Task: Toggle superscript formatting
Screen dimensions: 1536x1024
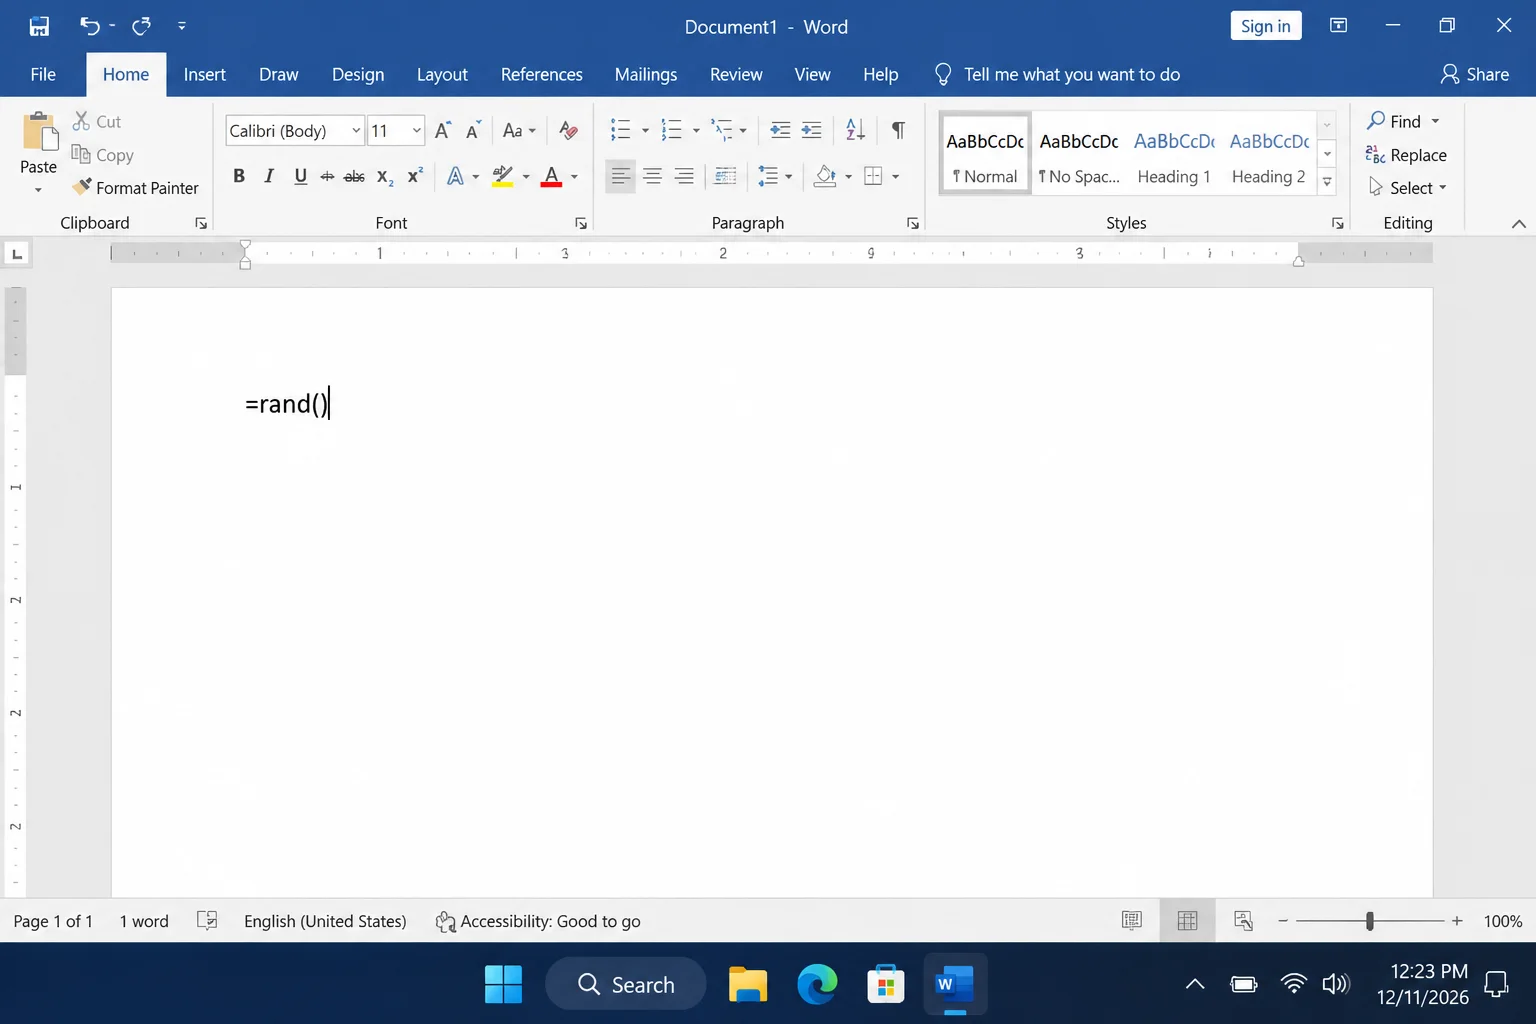Action: [415, 177]
